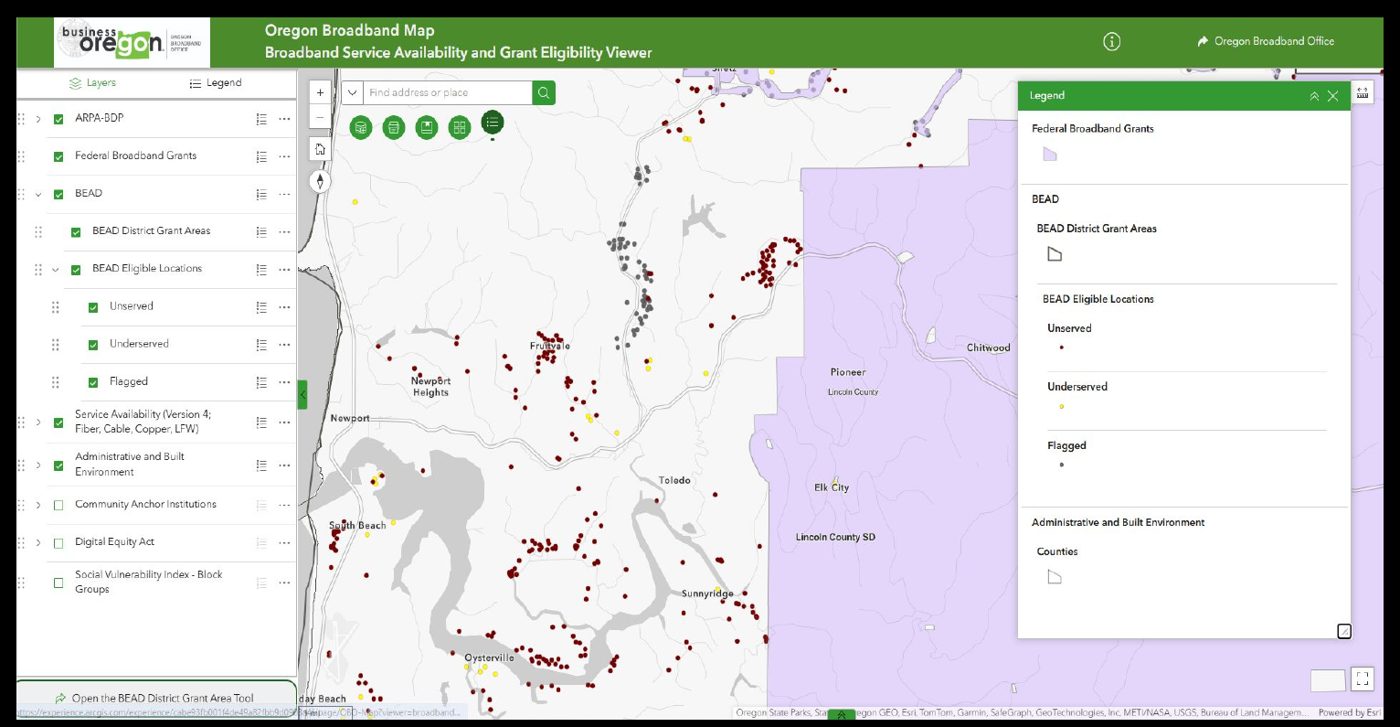
Task: Open the basemap gallery grid widget
Action: (460, 127)
